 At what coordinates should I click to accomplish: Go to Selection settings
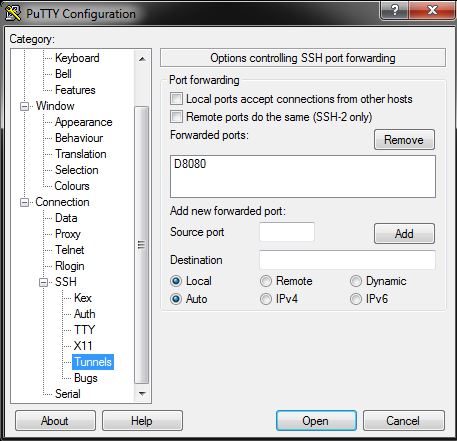tap(77, 170)
